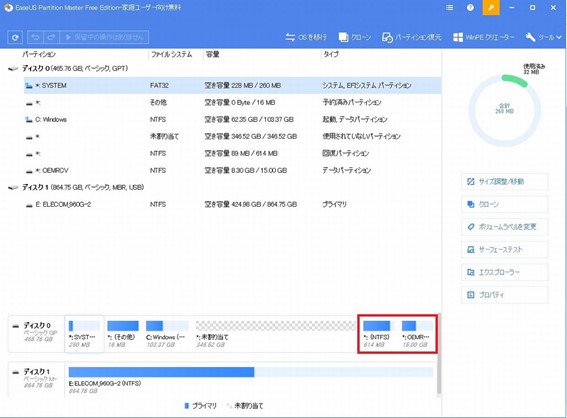The width and height of the screenshot is (567, 418).
Task: Click the SYSTEM partition drive icon
Action: pyautogui.click(x=29, y=86)
